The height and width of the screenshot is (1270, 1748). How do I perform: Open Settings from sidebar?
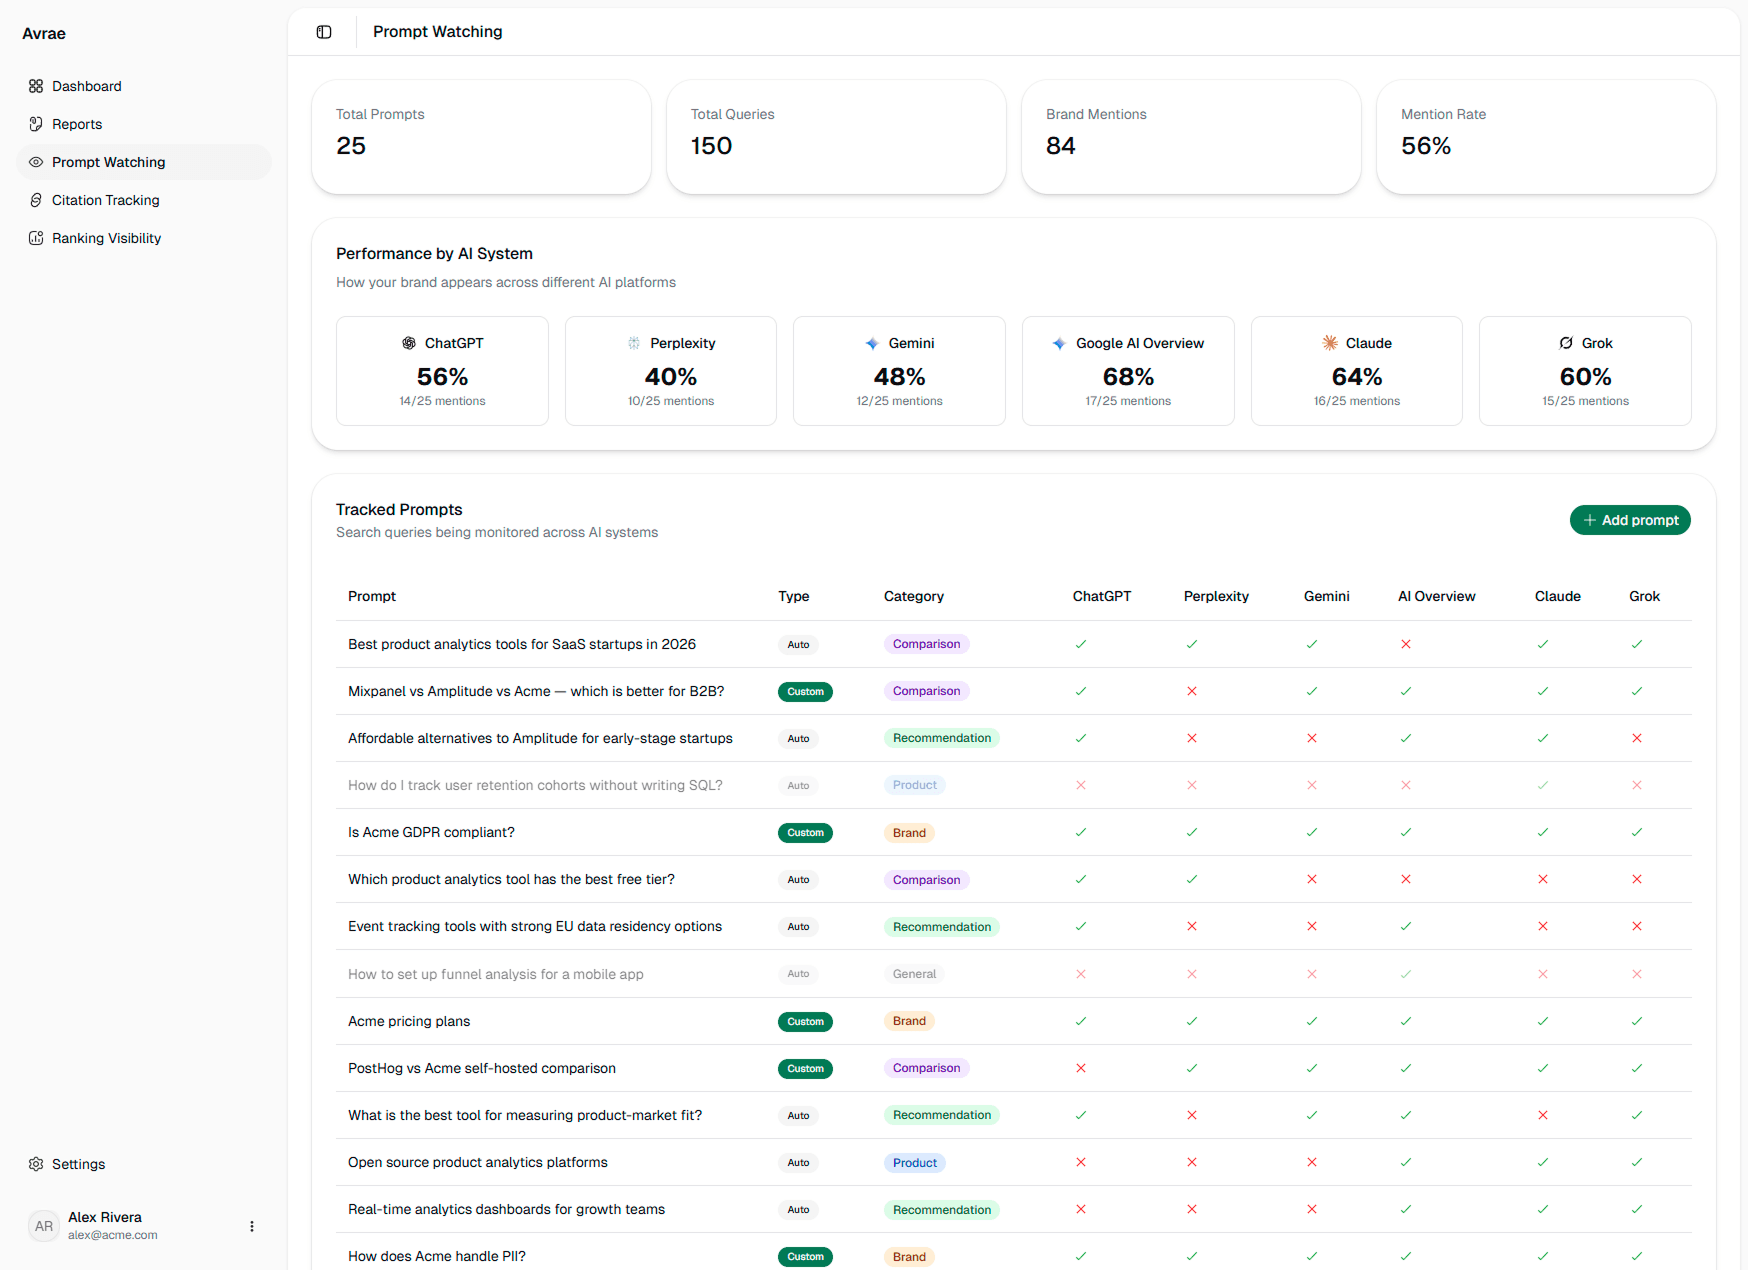(144, 1164)
